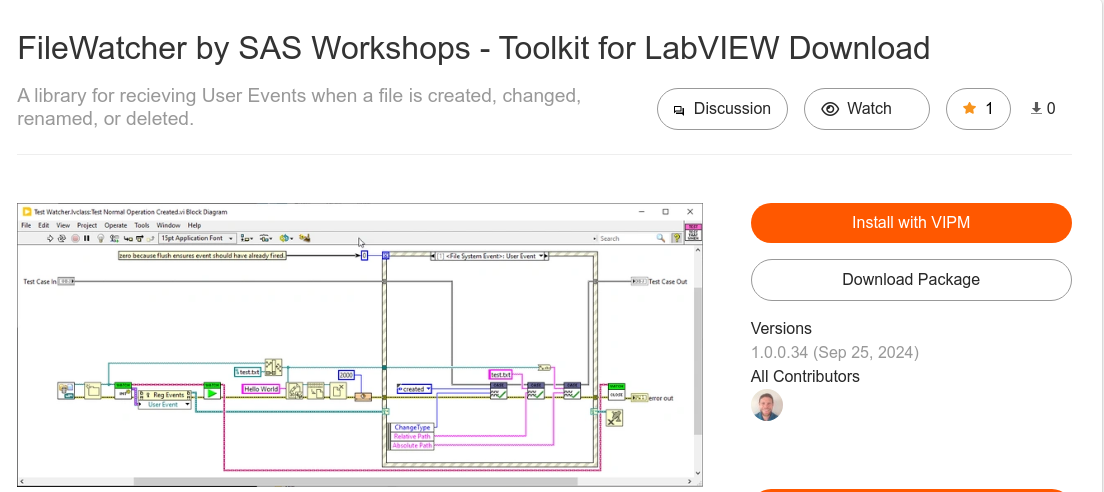This screenshot has height=492, width=1104.
Task: Open the Align Objects dropdown
Action: coord(246,238)
